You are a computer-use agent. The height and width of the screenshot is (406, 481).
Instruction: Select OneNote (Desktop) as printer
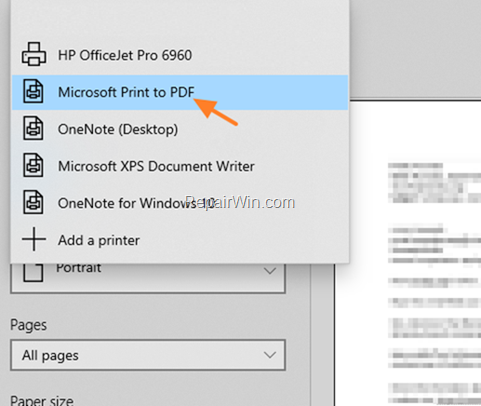click(180, 129)
